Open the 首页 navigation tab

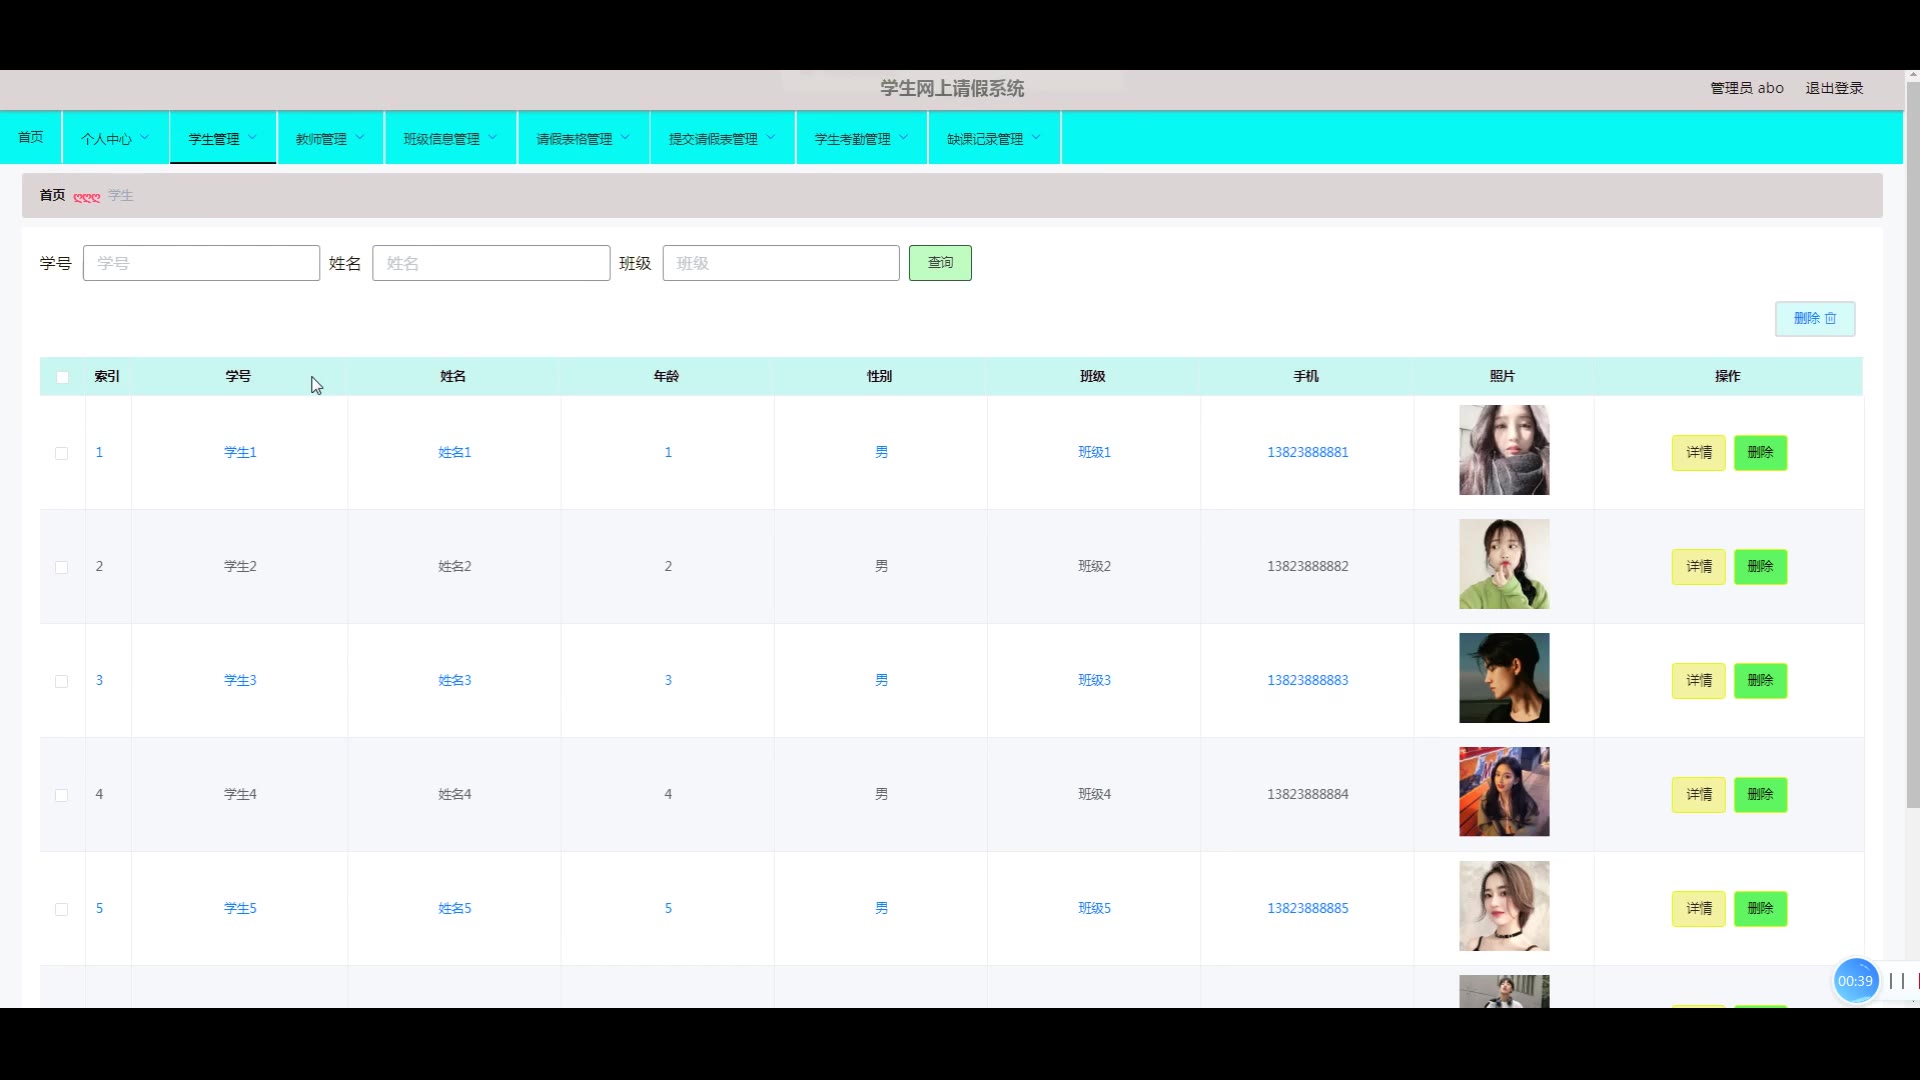point(30,137)
